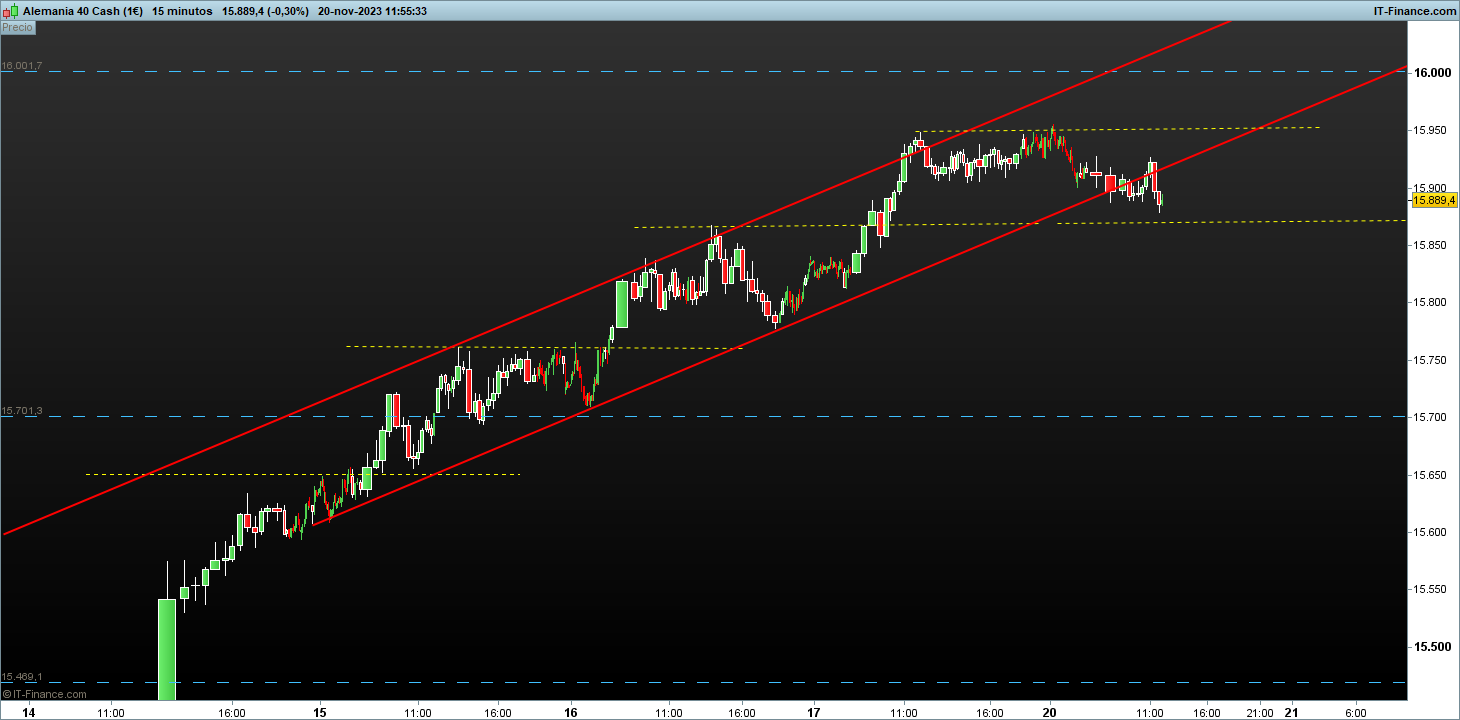1460x720 pixels.
Task: Click the date label 20 on time axis
Action: coord(1050,713)
